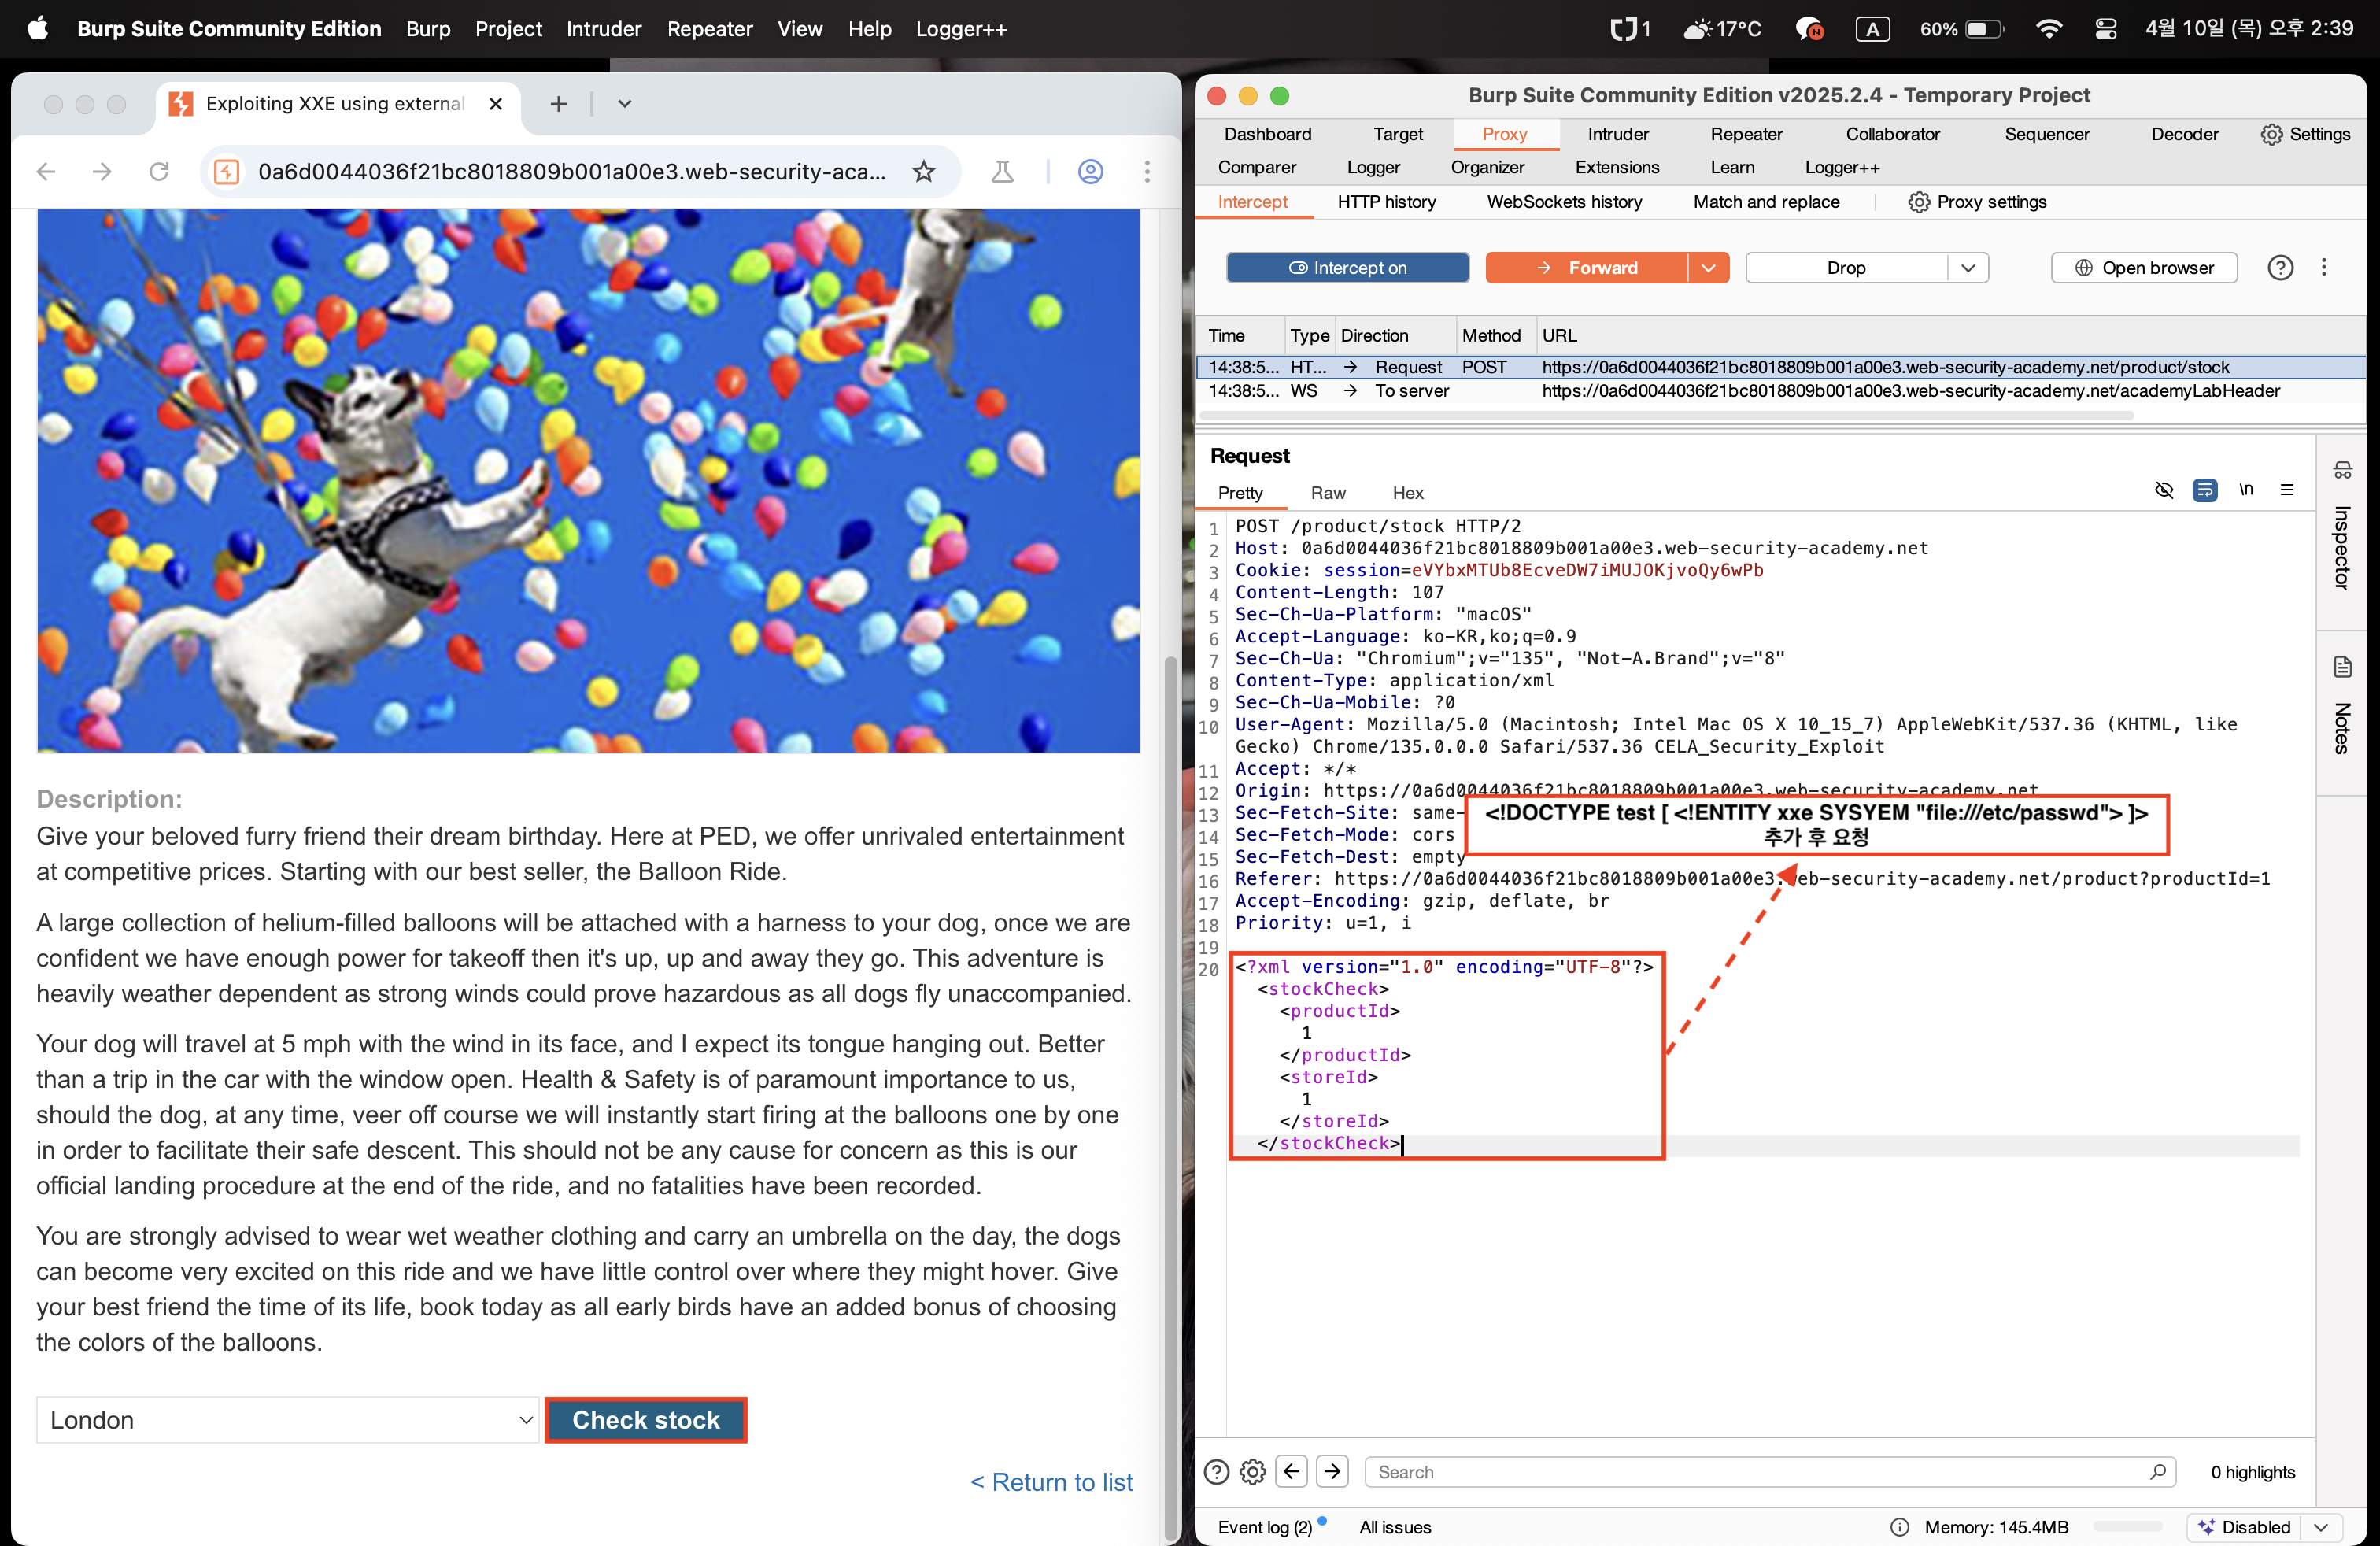This screenshot has width=2380, height=1546.
Task: Open the Logger++ menu in menu bar
Action: (961, 29)
